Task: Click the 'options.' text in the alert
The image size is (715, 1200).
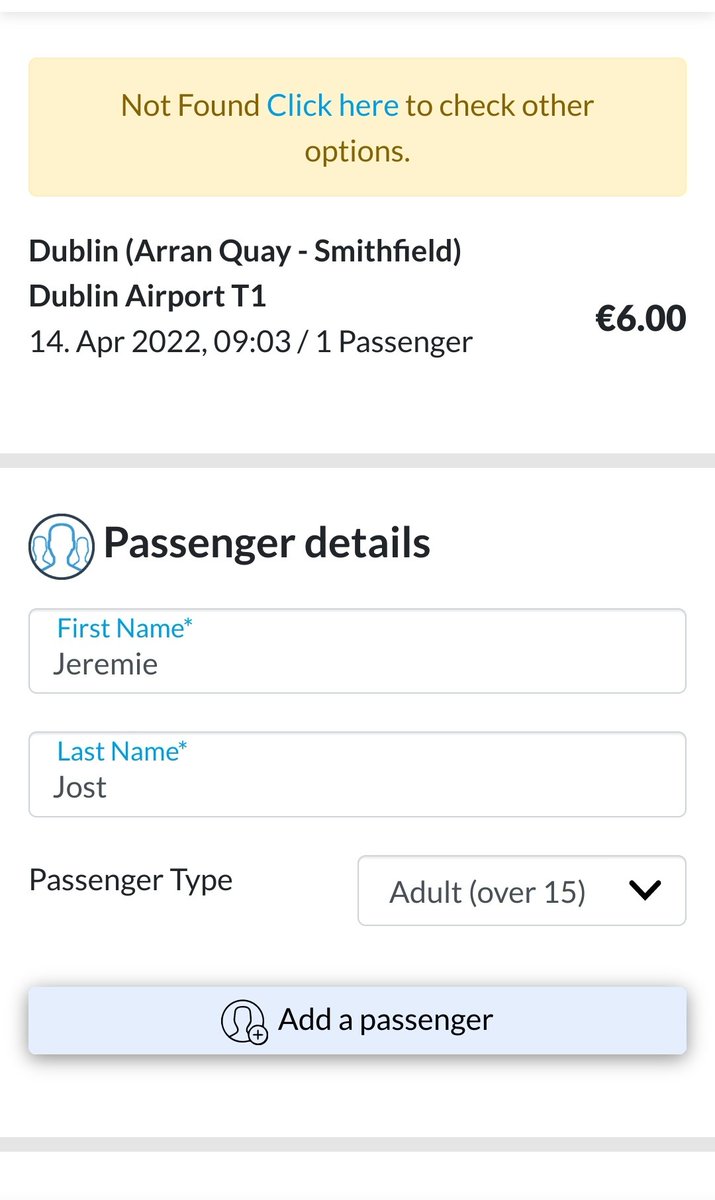Action: pos(357,151)
